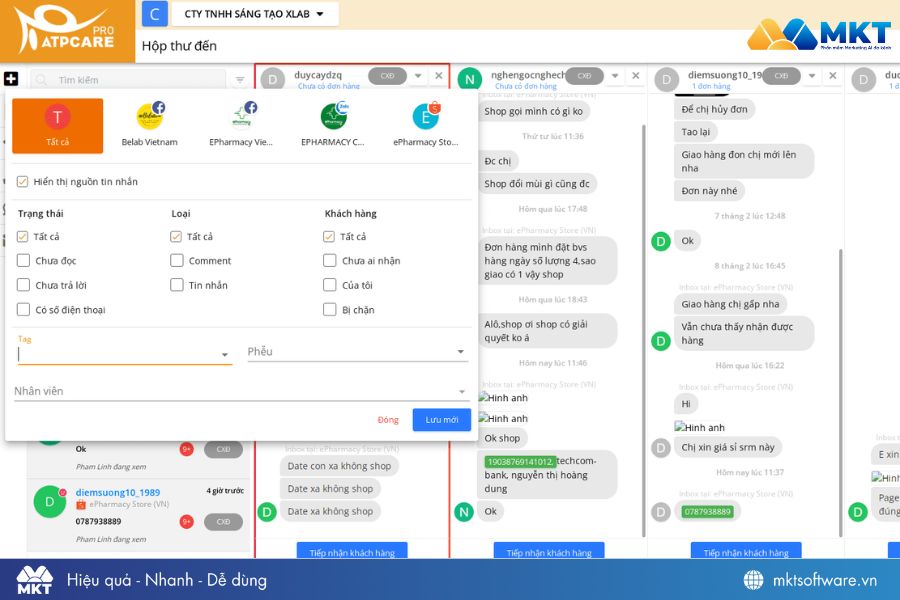Open the Phễu dropdown
The height and width of the screenshot is (600, 900).
[x=358, y=351]
